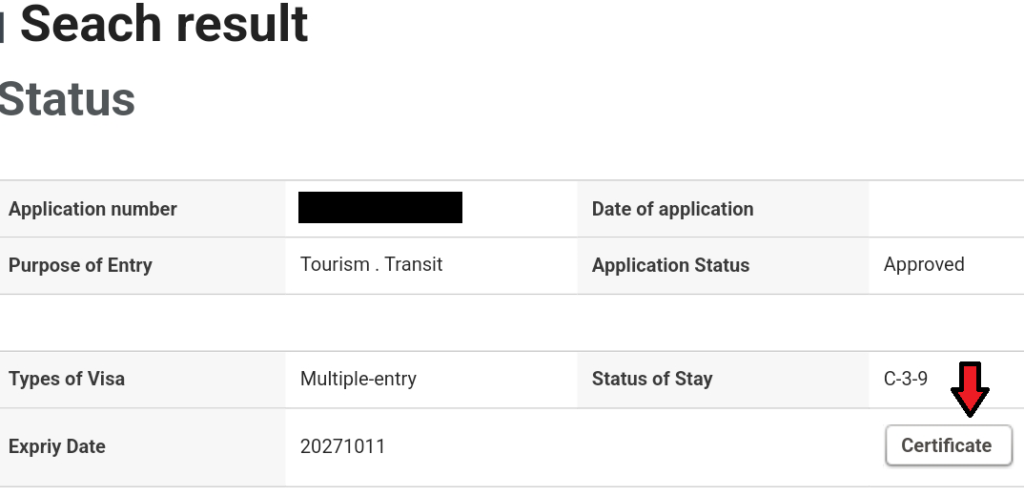This screenshot has width=1024, height=495.
Task: Select the Application number label
Action: point(93,209)
